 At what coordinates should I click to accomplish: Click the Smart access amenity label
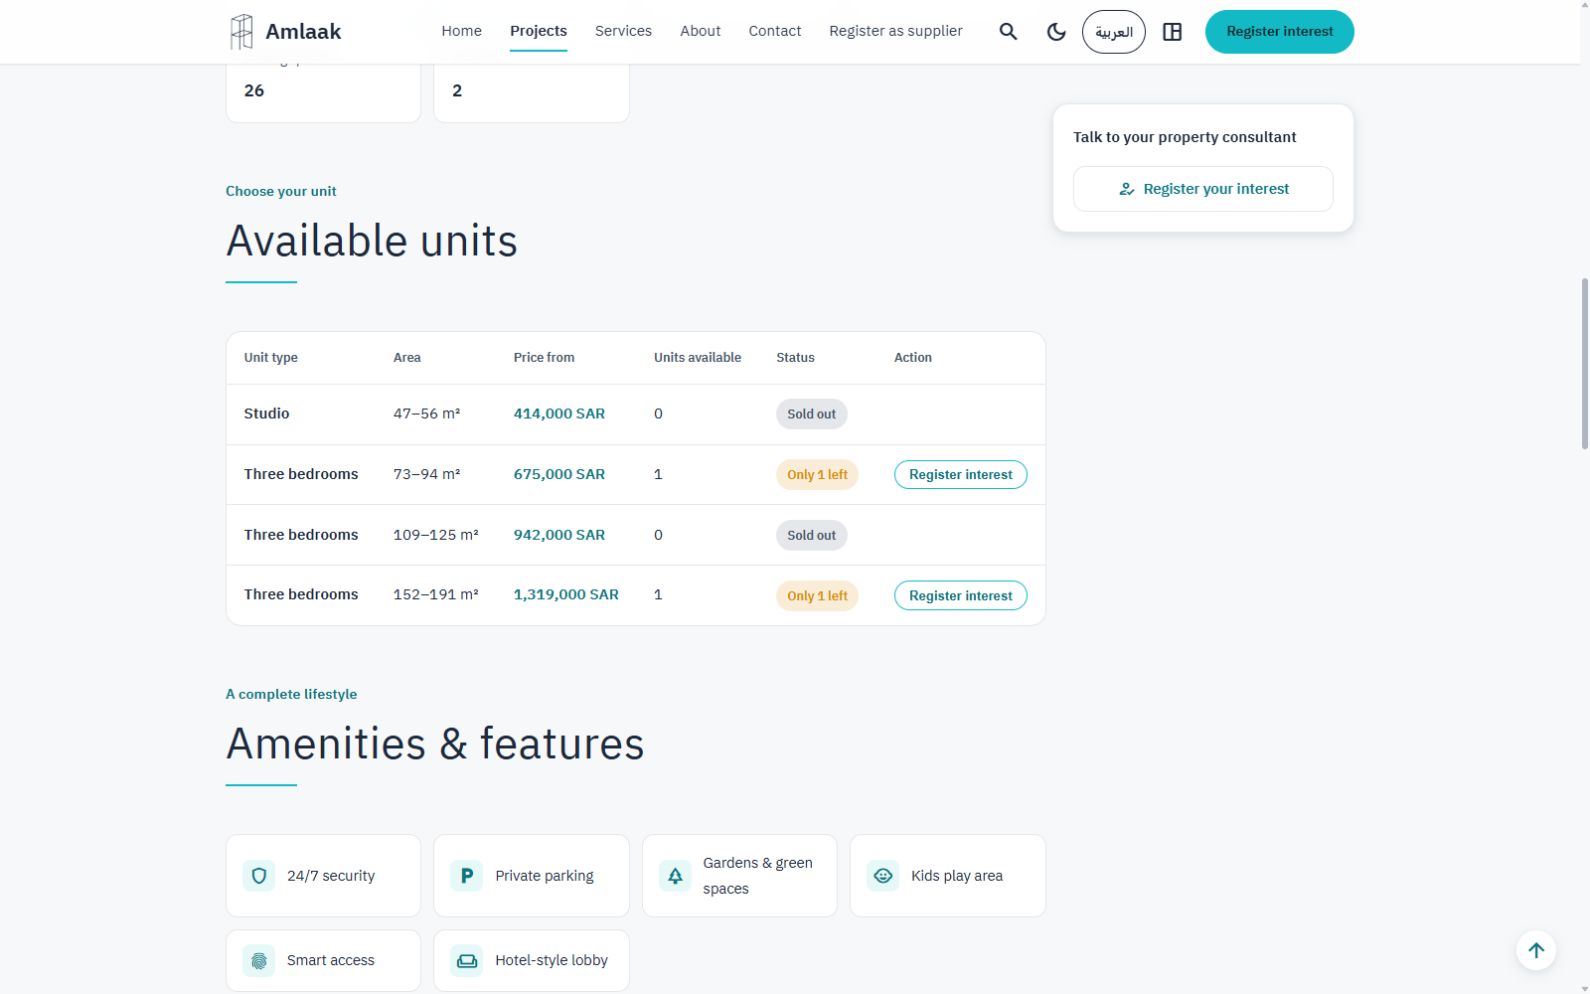331,961
